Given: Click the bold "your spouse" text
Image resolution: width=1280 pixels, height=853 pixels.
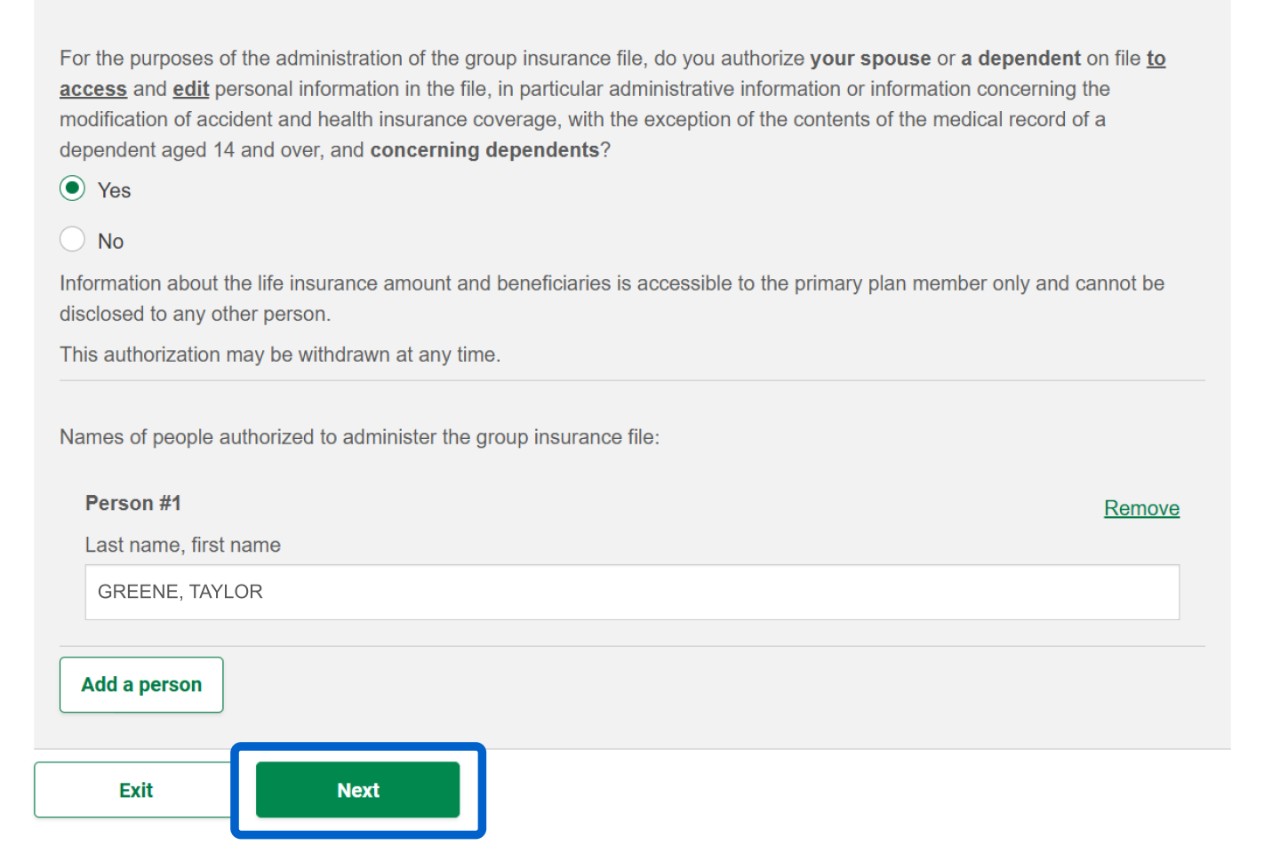Looking at the screenshot, I should (x=870, y=58).
